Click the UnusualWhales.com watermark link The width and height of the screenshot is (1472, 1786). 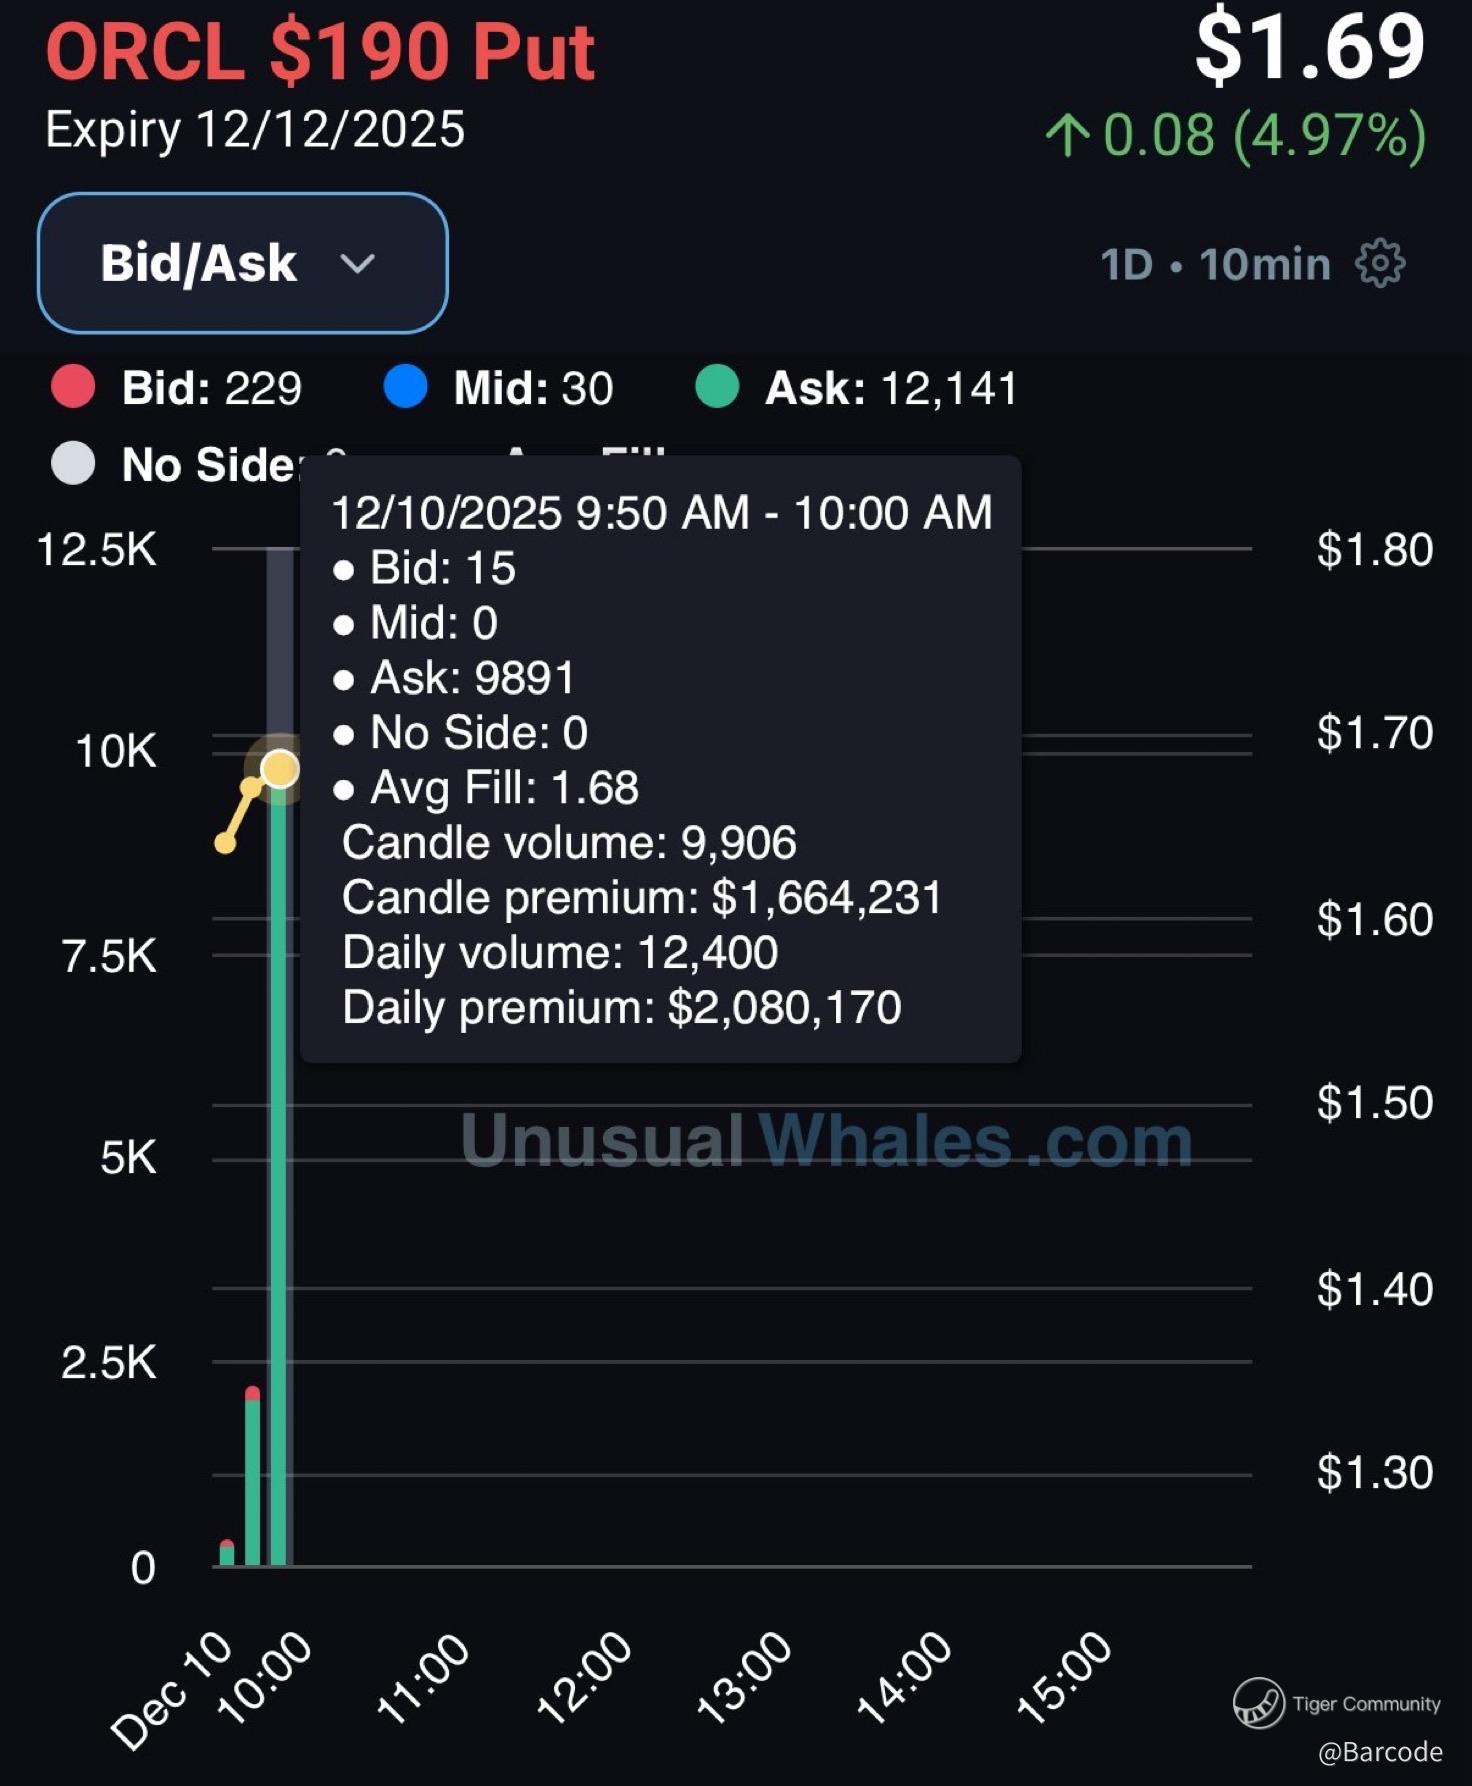click(x=826, y=1140)
